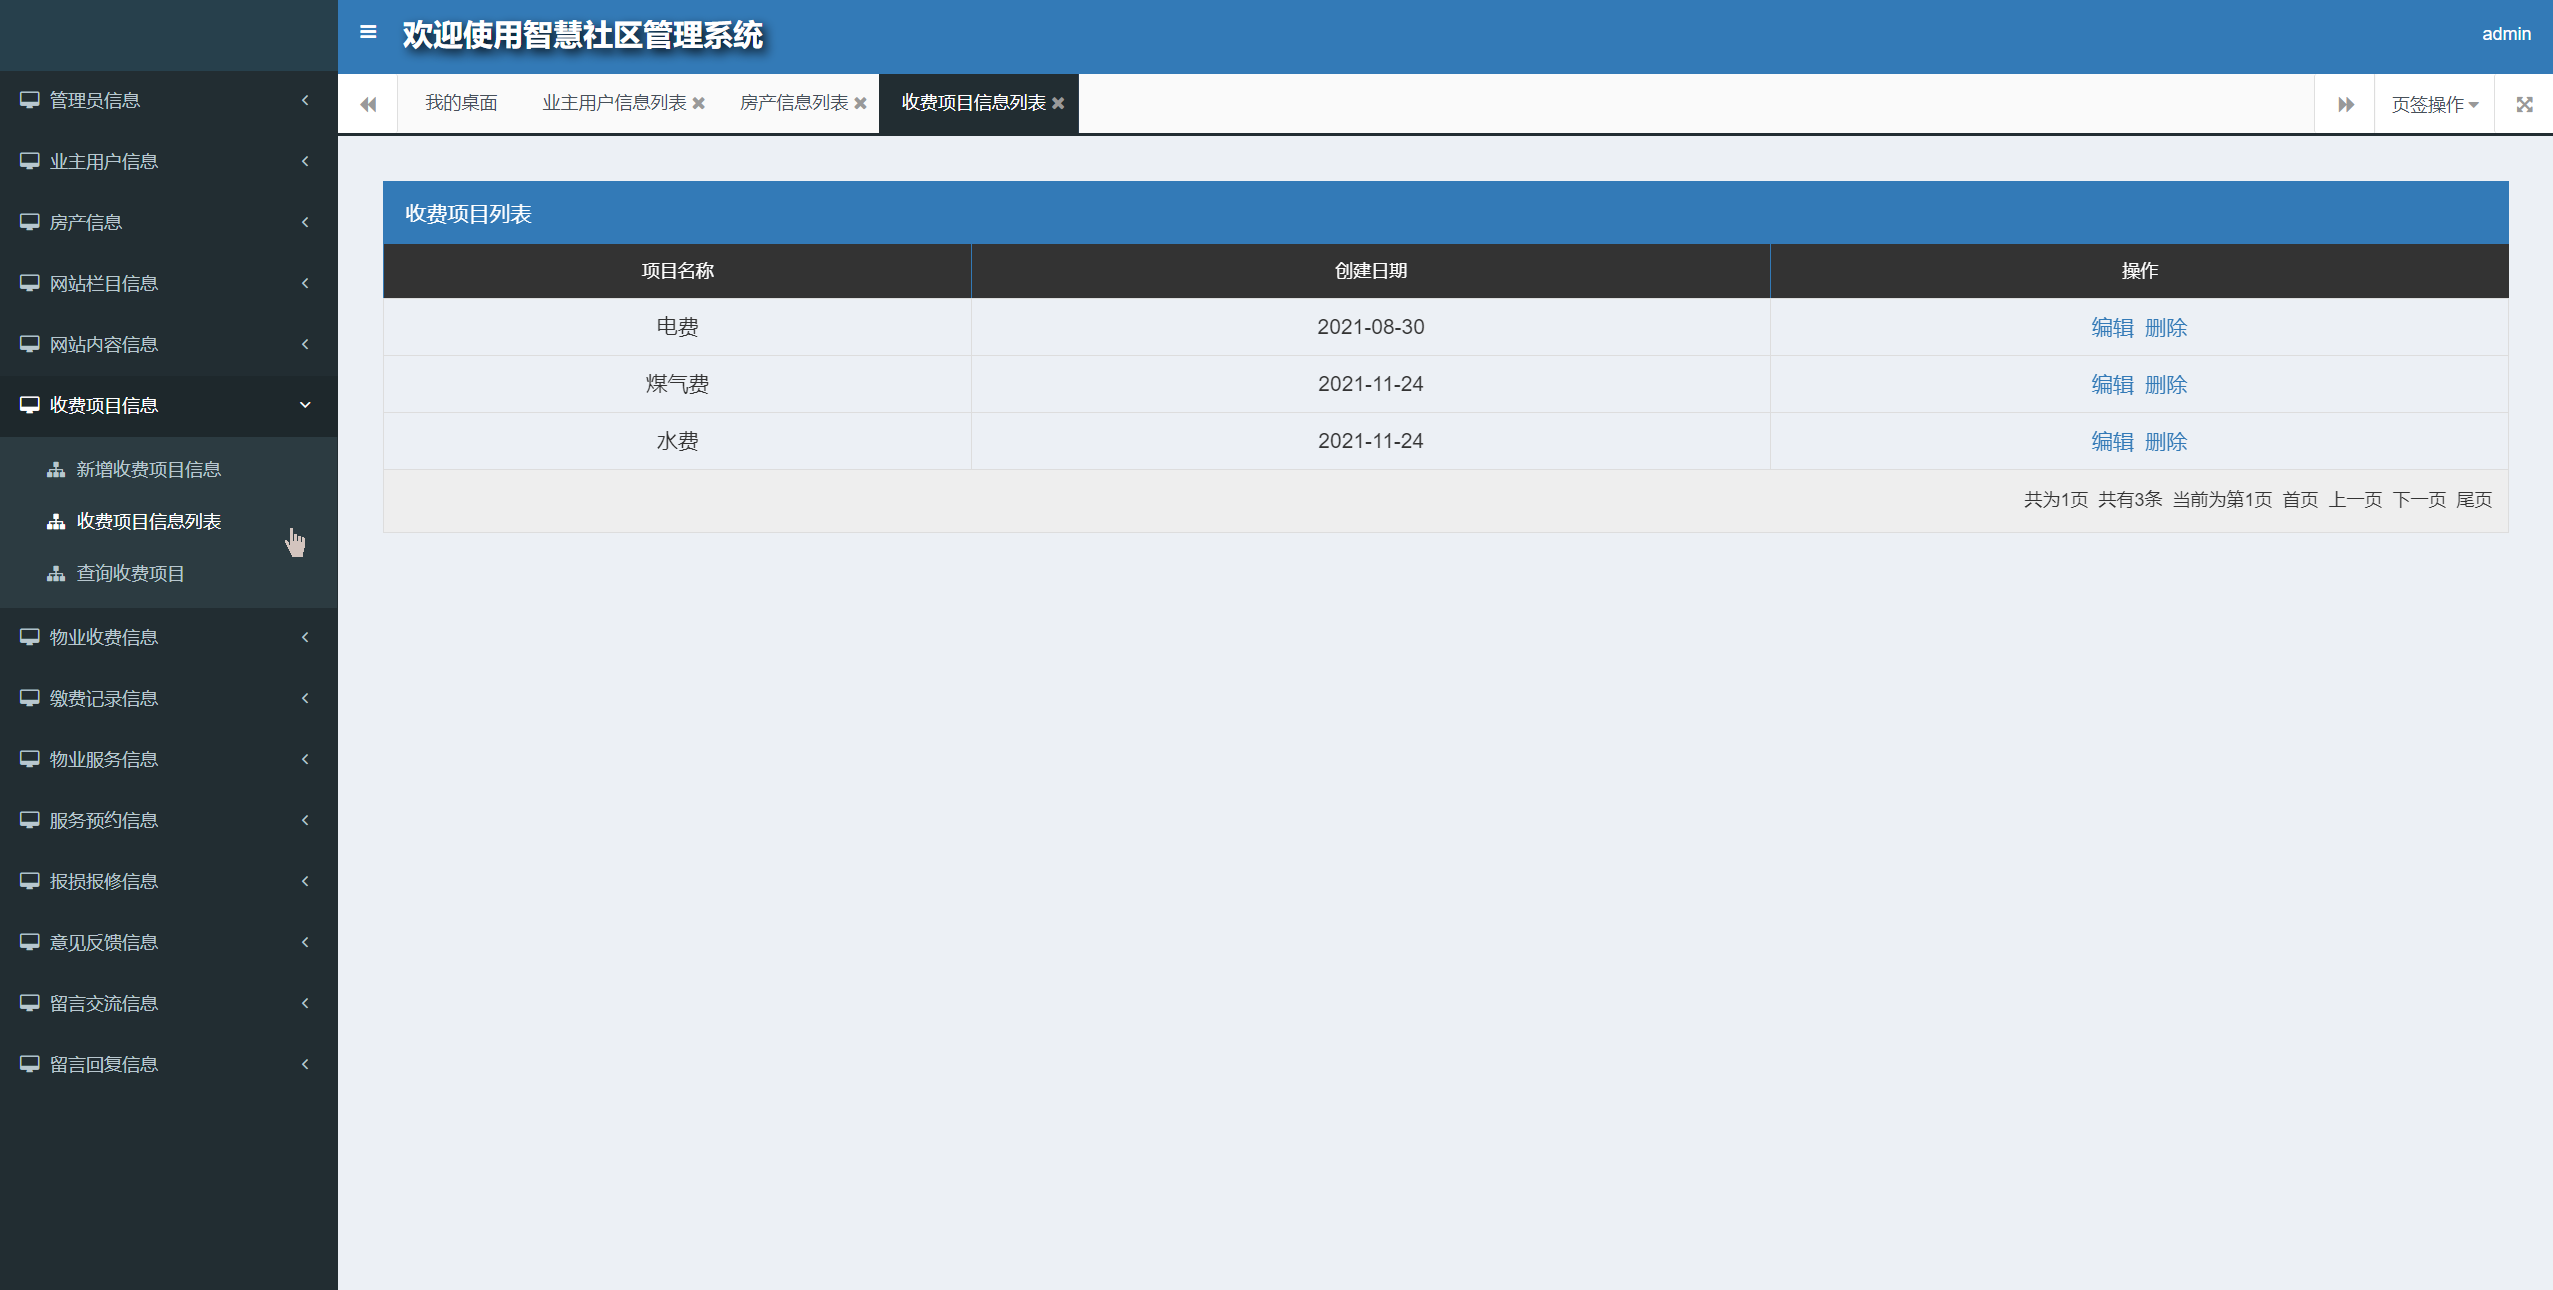
Task: Expand the 网站内容信息 menu chevron
Action: coord(305,344)
